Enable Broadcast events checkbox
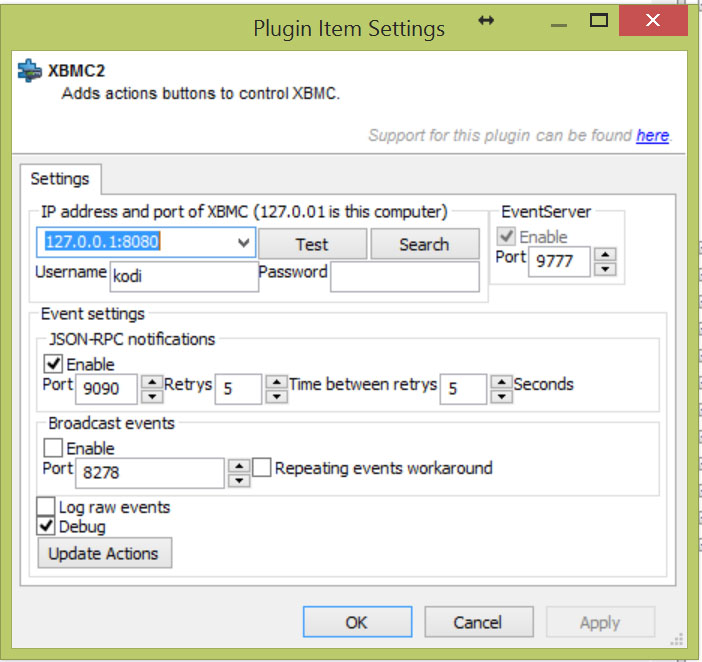This screenshot has height=662, width=702. point(53,447)
